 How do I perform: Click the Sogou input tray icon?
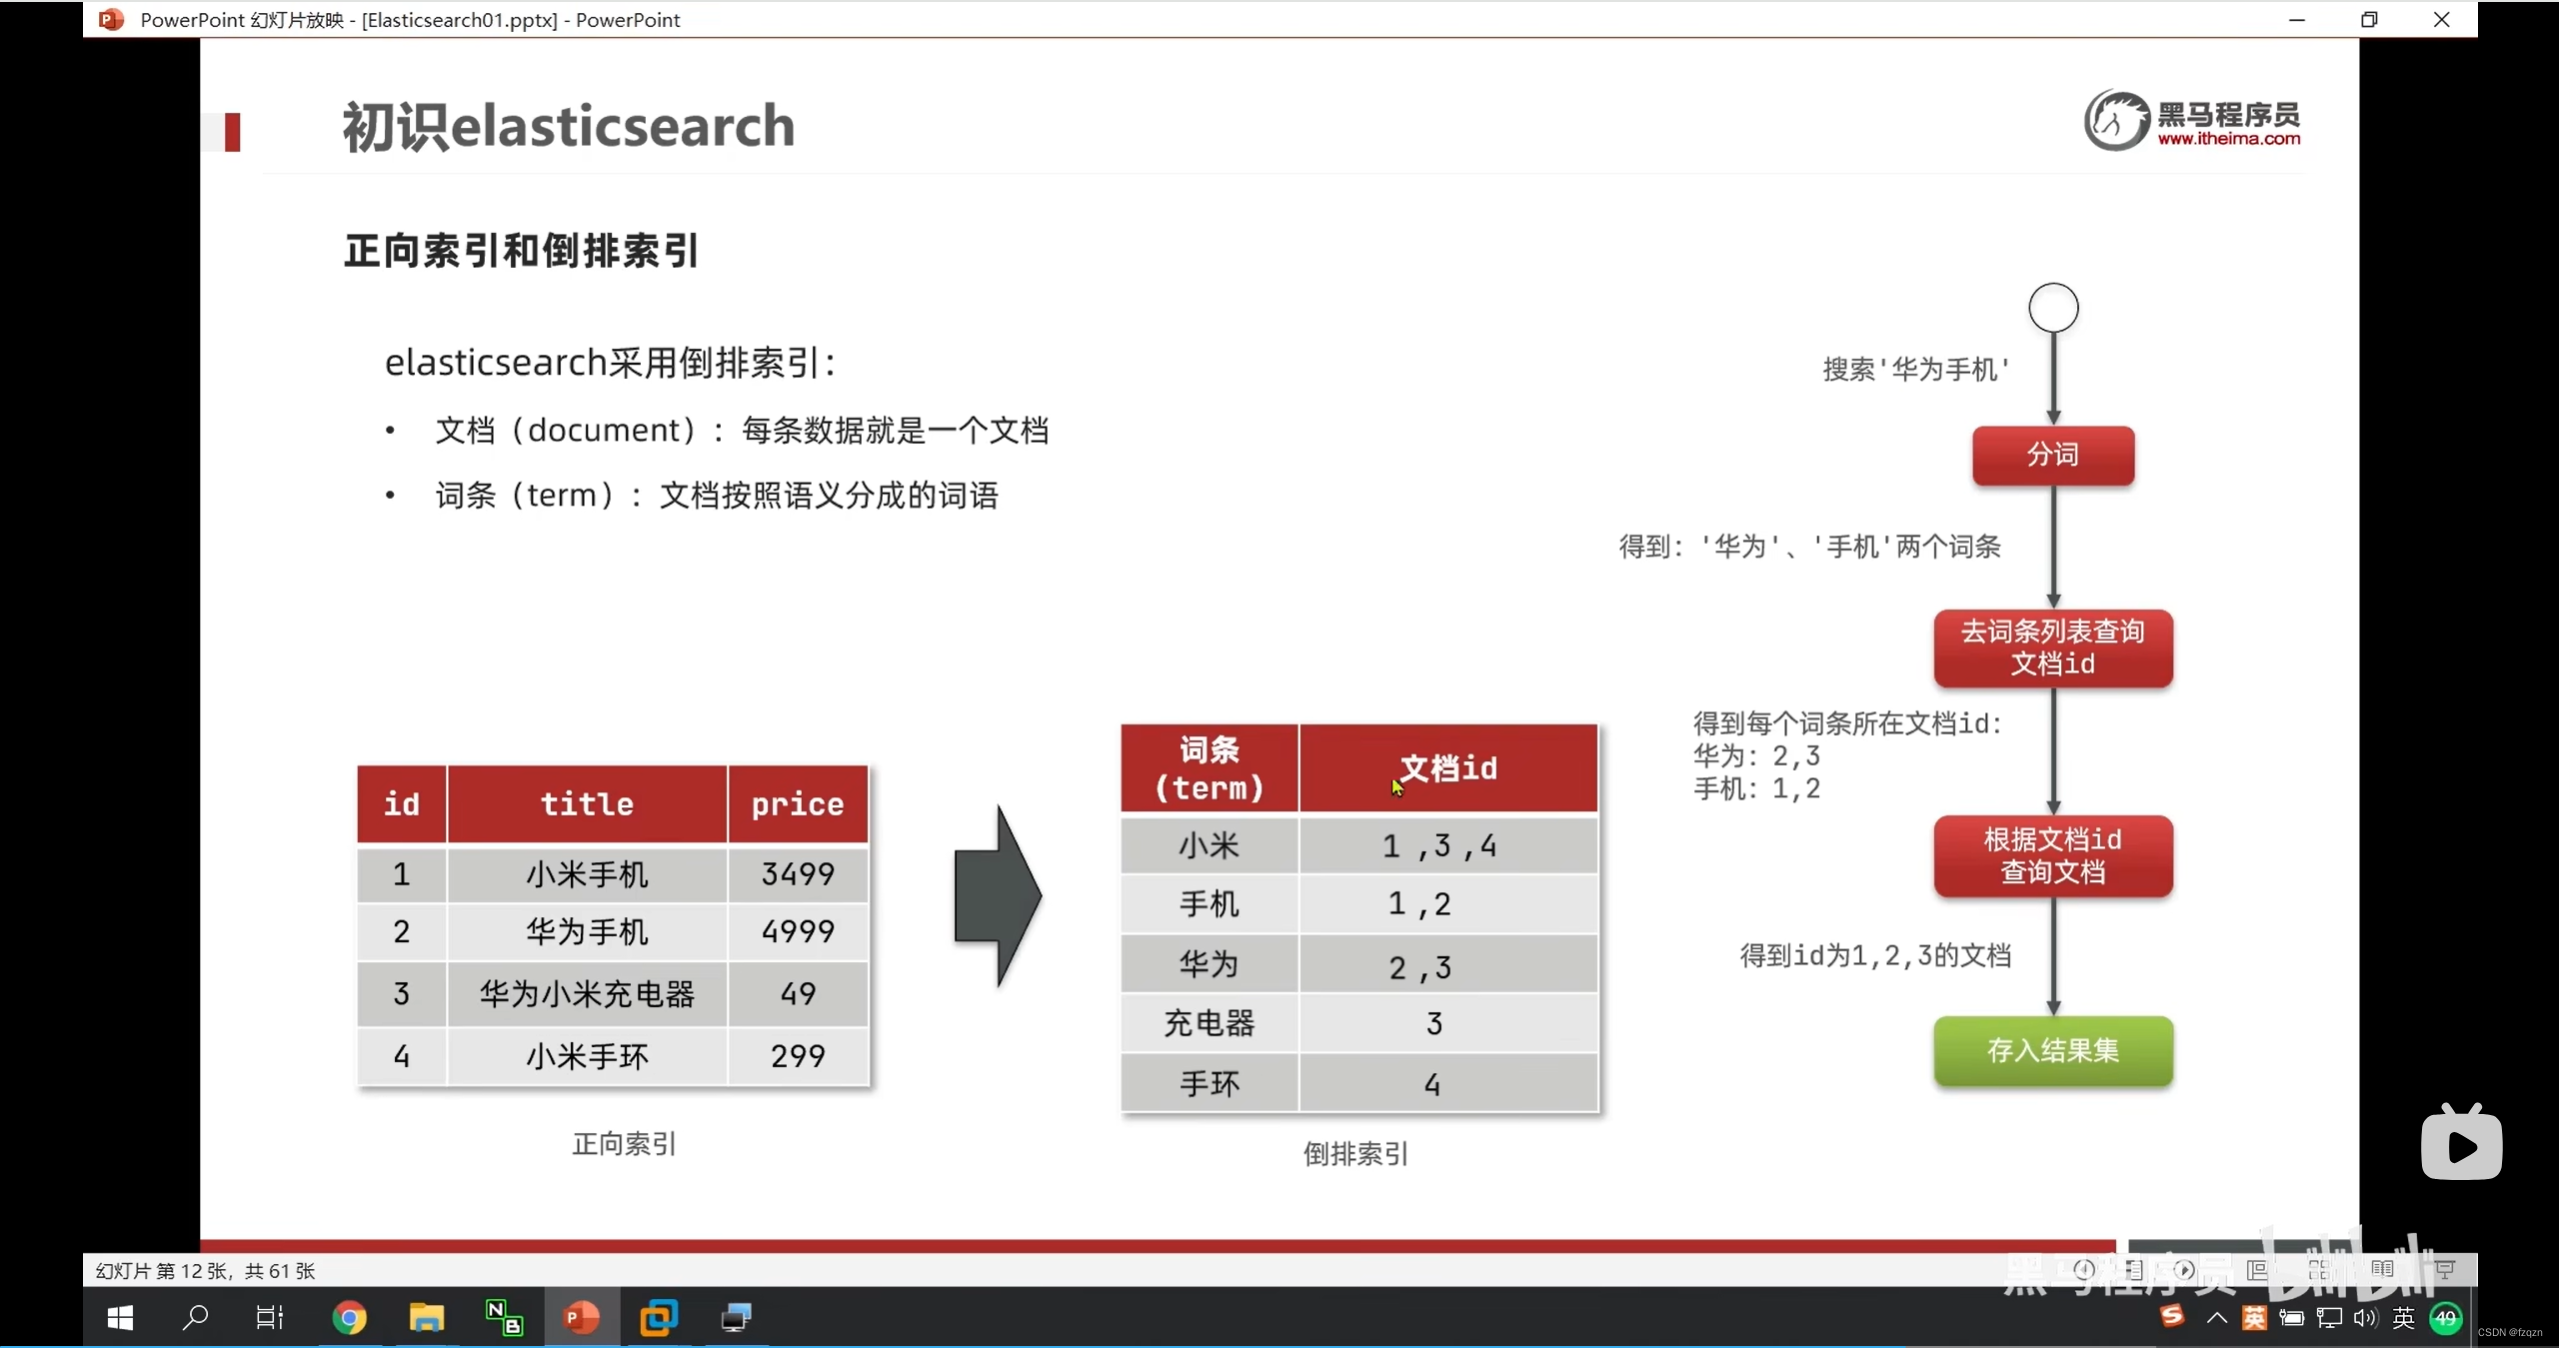(2172, 1316)
